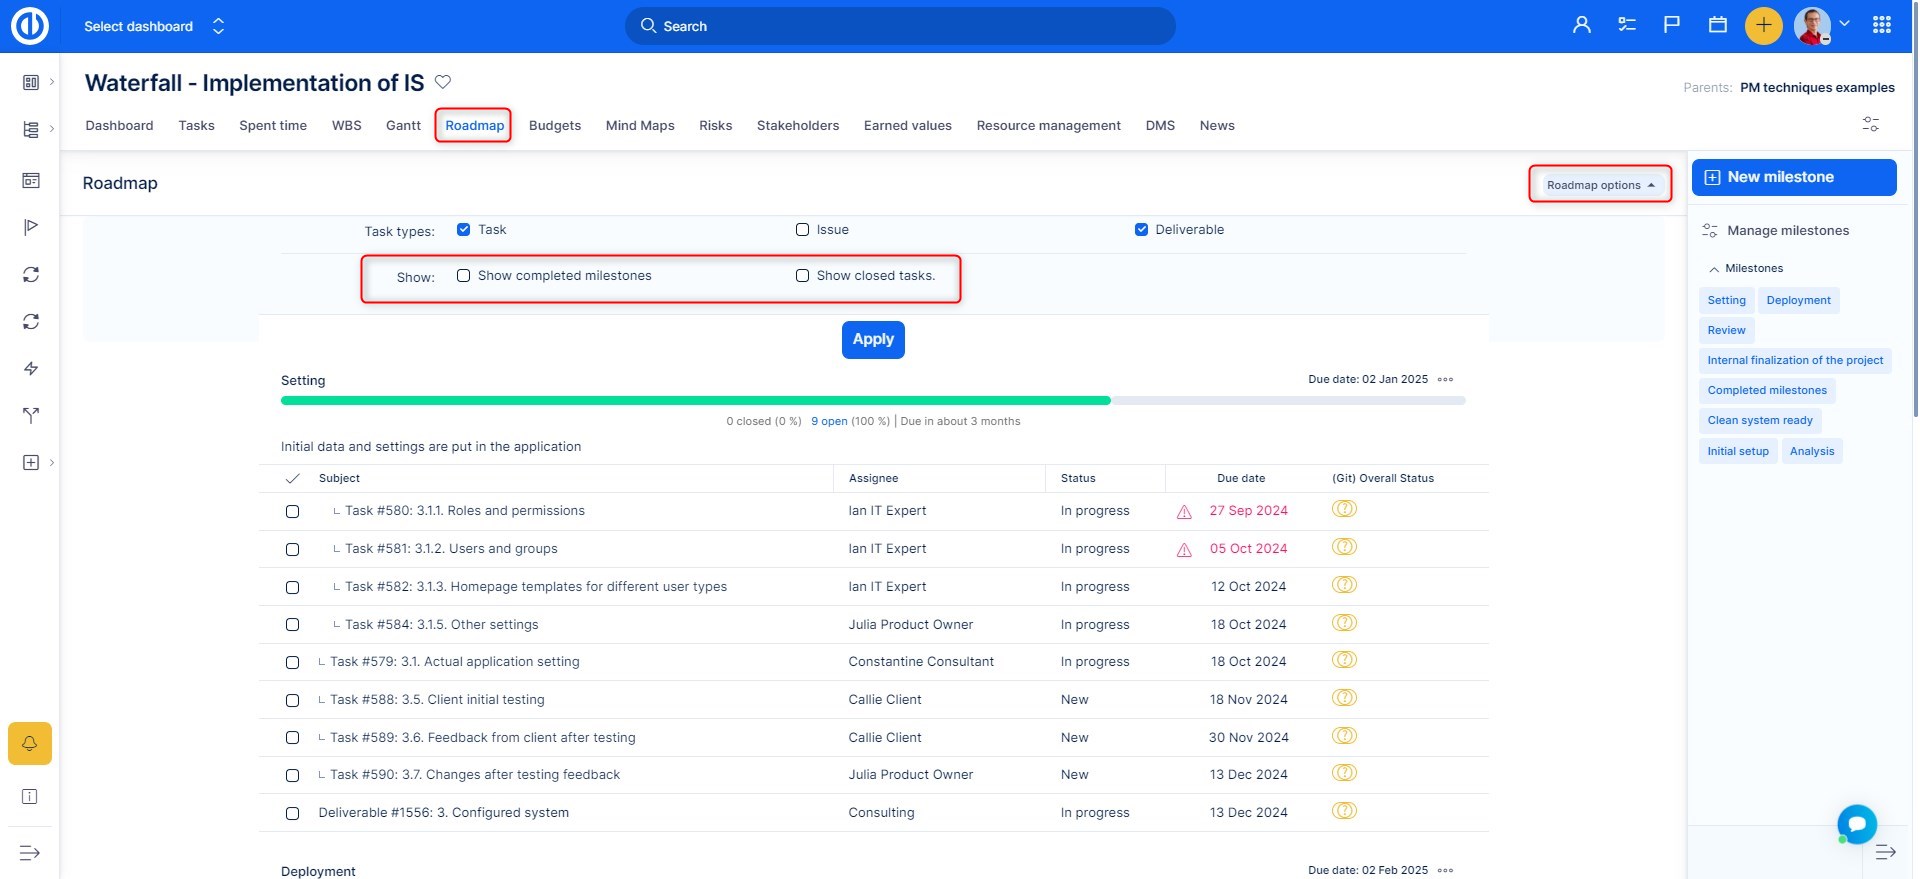Click the yellow plus quick-add button
The height and width of the screenshot is (879, 1920).
tap(1763, 25)
